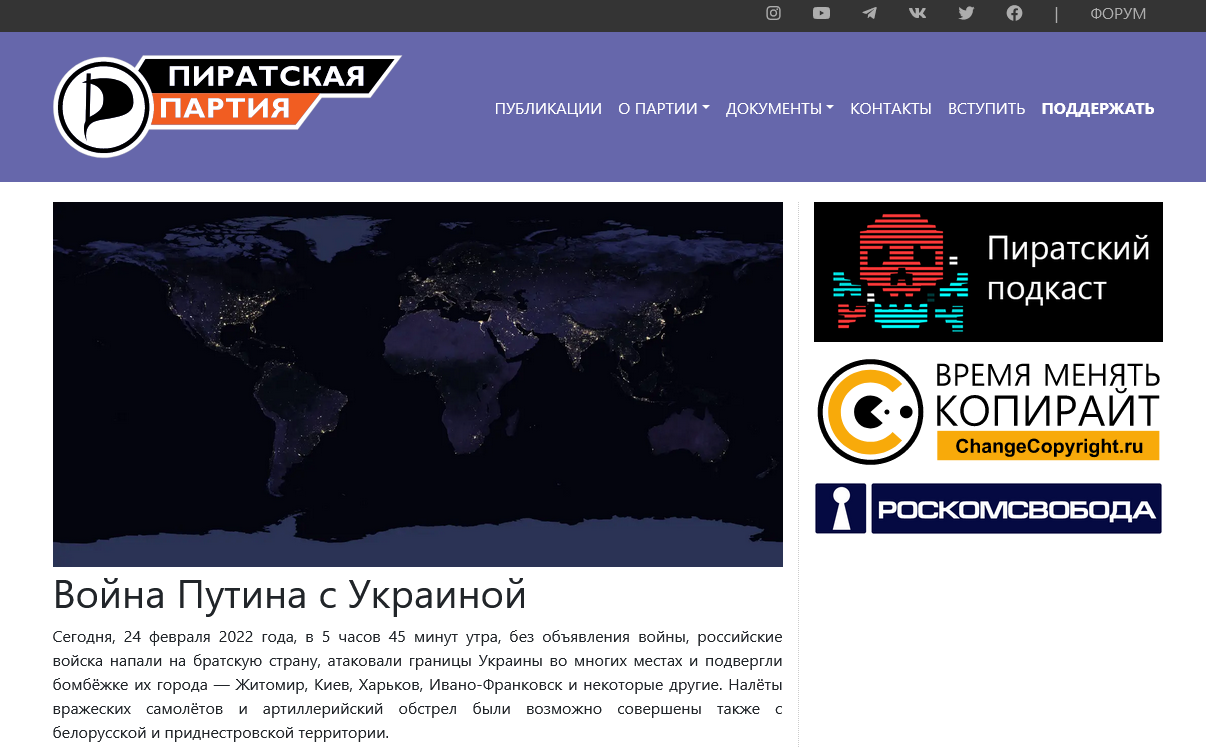Expand the «ДОКУМЕНТЫ» dropdown menu
This screenshot has width=1206, height=748.
(x=779, y=108)
